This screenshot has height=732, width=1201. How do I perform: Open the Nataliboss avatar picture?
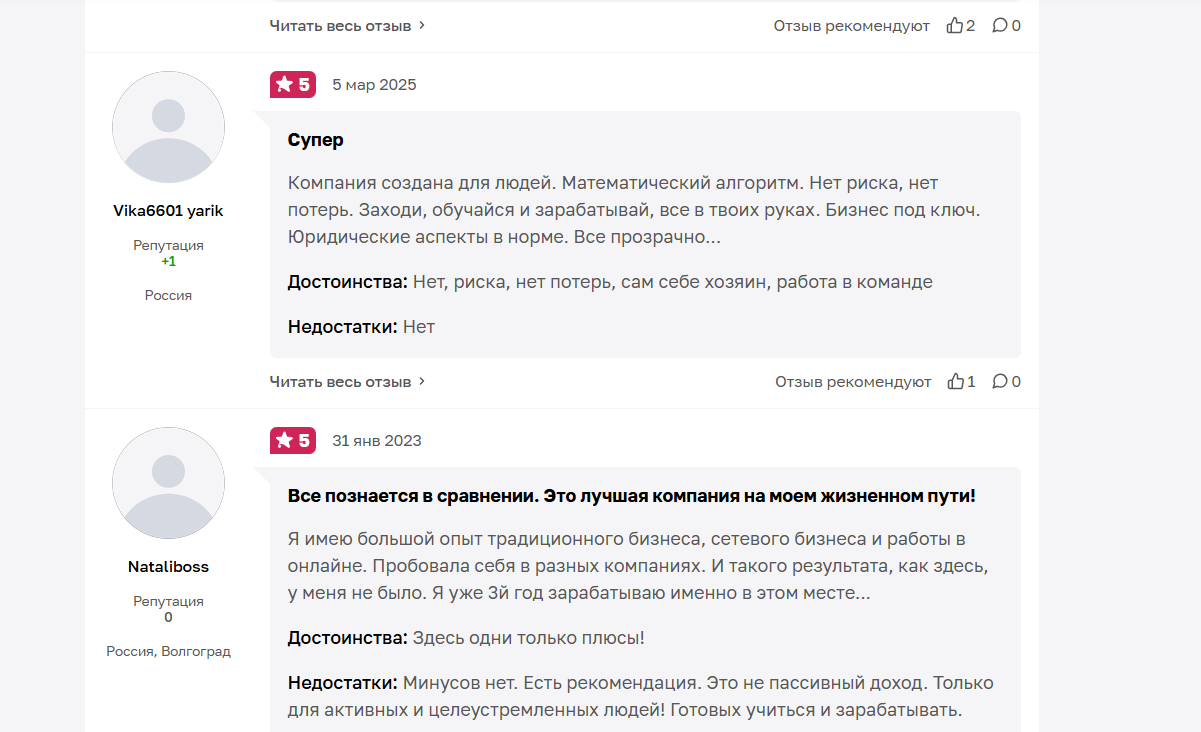tap(168, 483)
